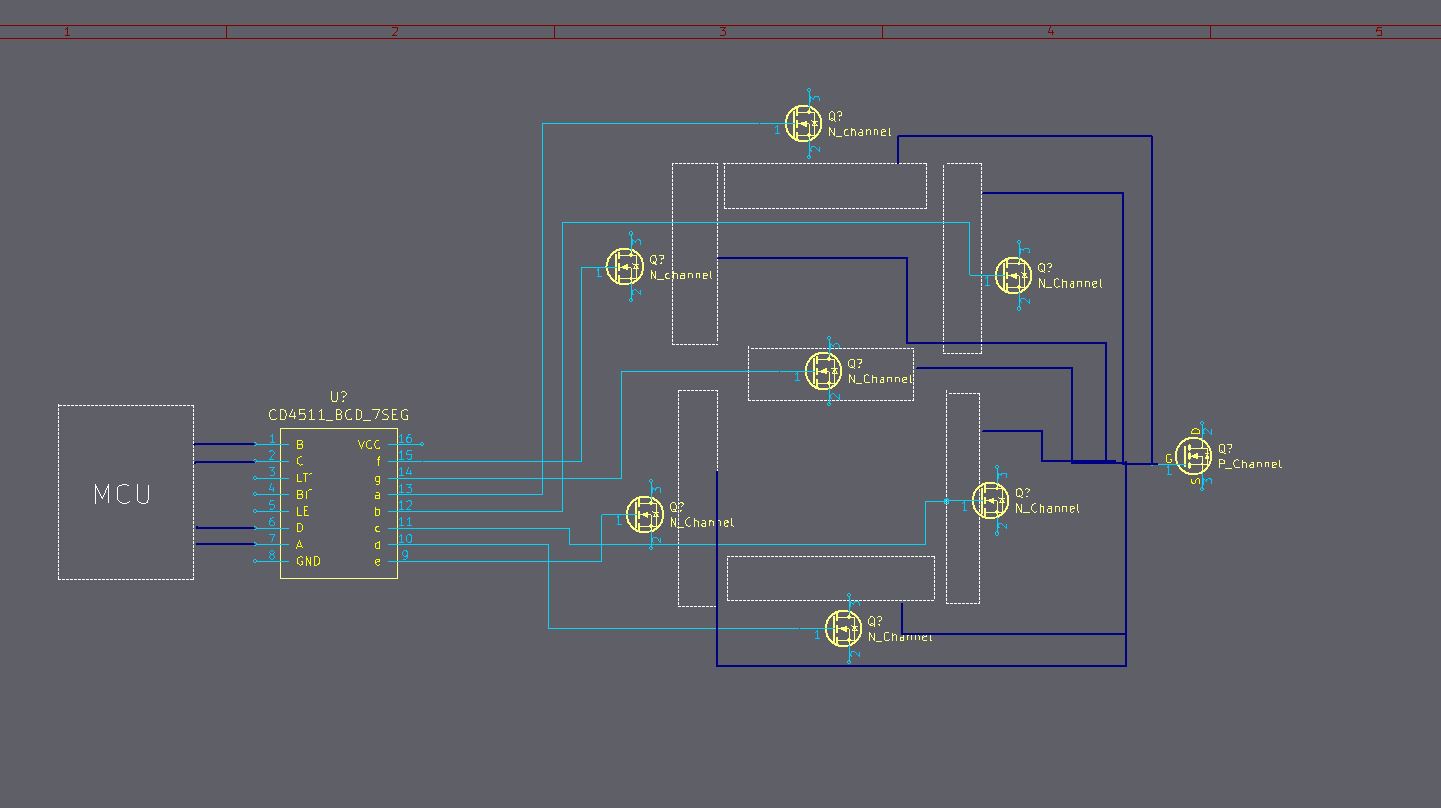Click pin number 11 on the IC
Image resolution: width=1441 pixels, height=808 pixels.
tap(405, 522)
